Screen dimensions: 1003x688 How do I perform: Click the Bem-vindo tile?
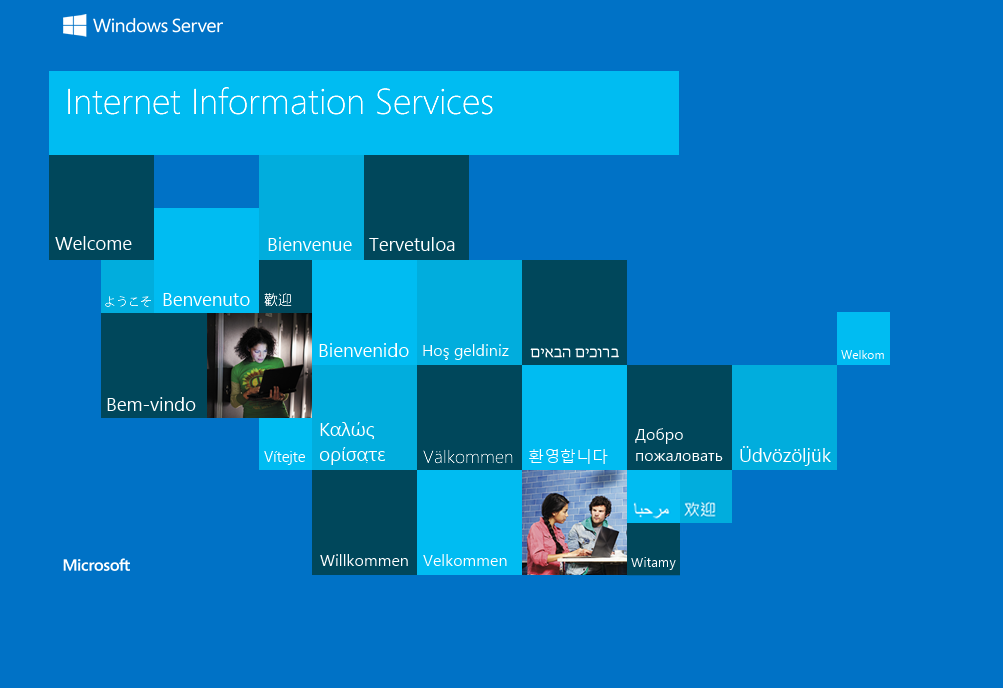pyautogui.click(x=154, y=366)
